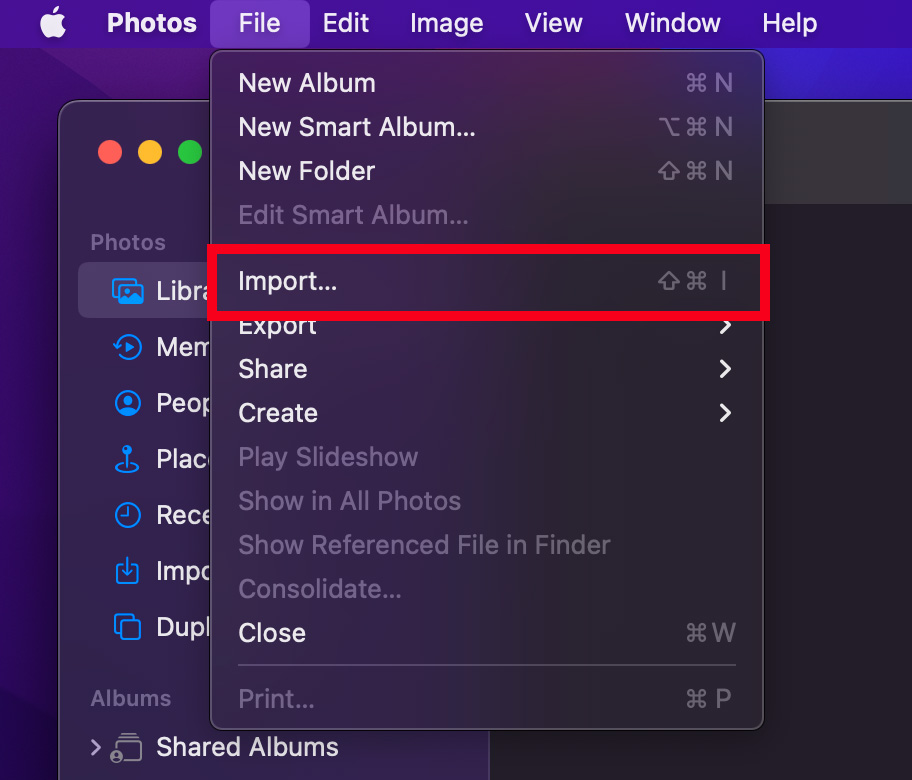The width and height of the screenshot is (912, 780).
Task: Open Duplicates via its sidebar icon
Action: [x=127, y=627]
